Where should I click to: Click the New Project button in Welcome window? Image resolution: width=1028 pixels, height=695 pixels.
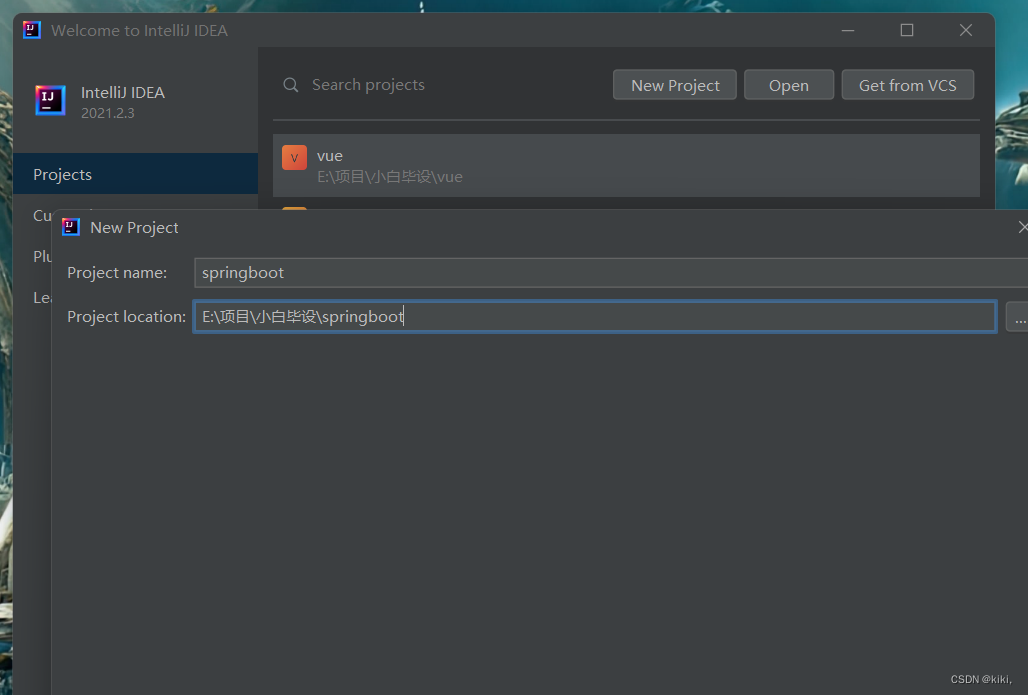click(675, 85)
